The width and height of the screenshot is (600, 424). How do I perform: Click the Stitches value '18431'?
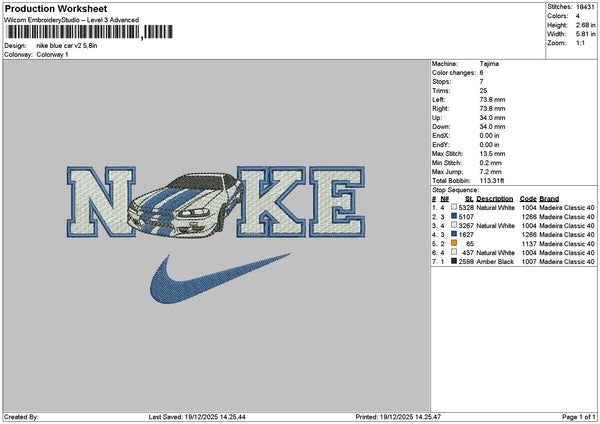585,7
